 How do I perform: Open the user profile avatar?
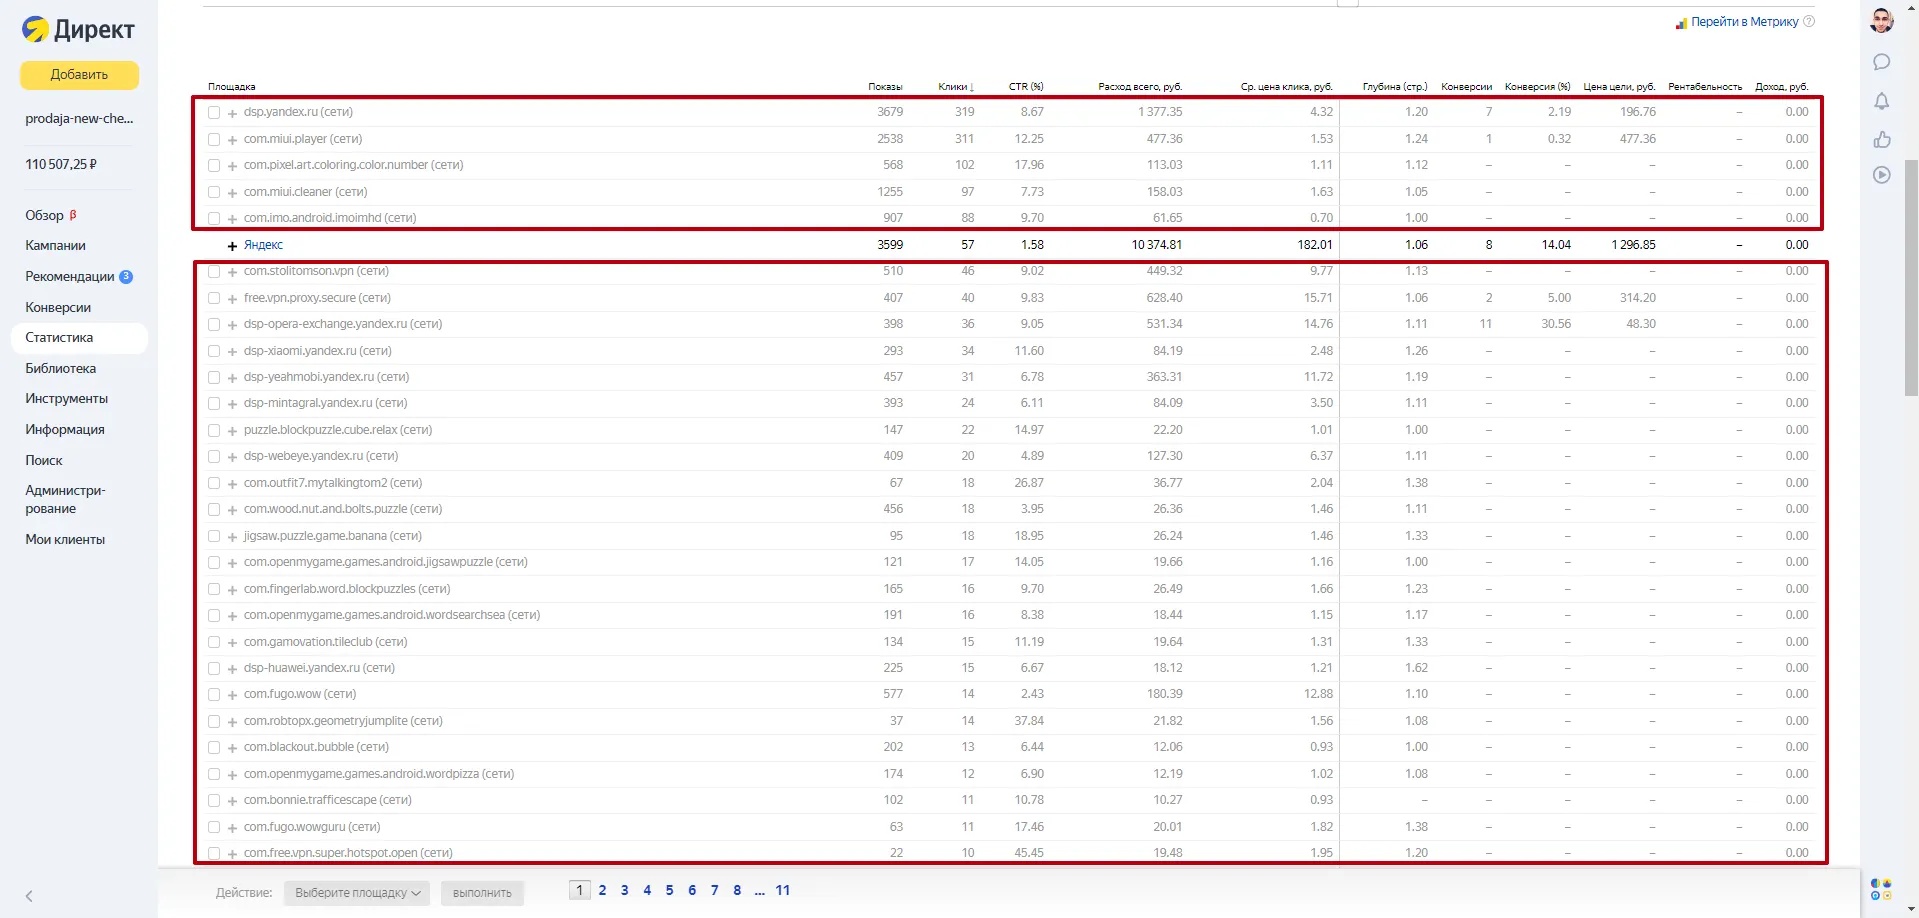[x=1881, y=21]
